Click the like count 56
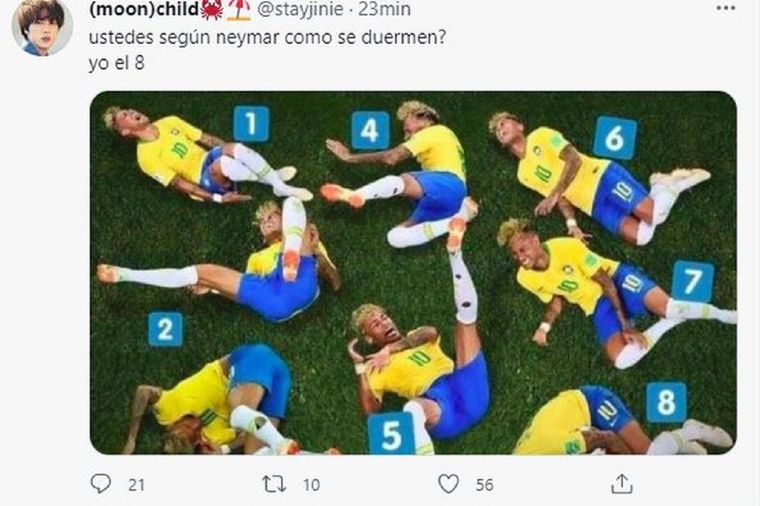The width and height of the screenshot is (760, 506). [484, 485]
